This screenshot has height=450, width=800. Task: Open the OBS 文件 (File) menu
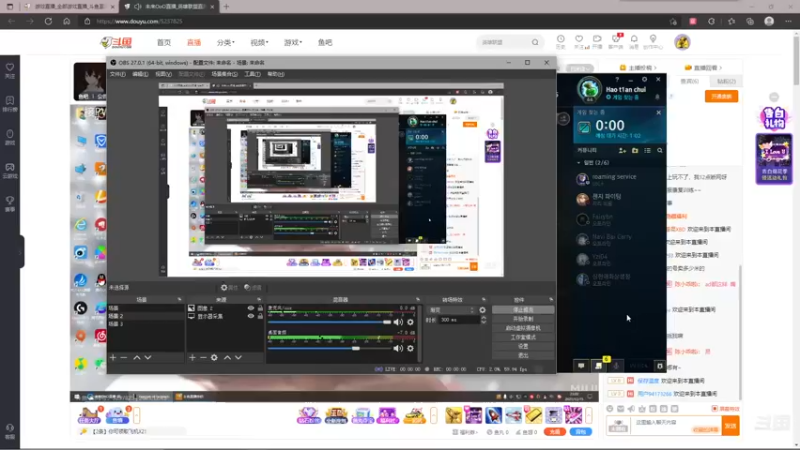[x=117, y=74]
